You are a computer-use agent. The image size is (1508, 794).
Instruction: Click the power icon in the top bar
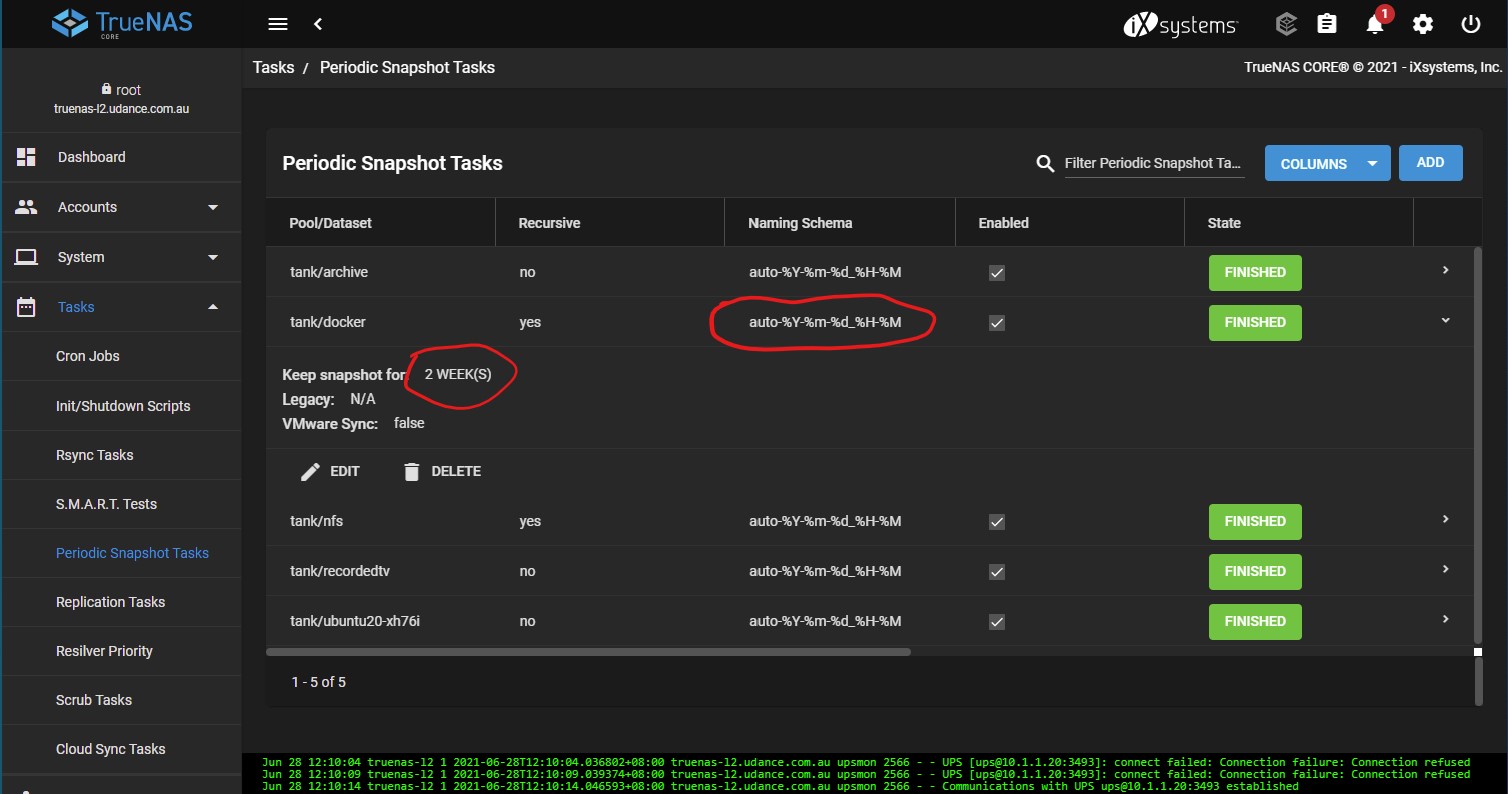point(1470,24)
